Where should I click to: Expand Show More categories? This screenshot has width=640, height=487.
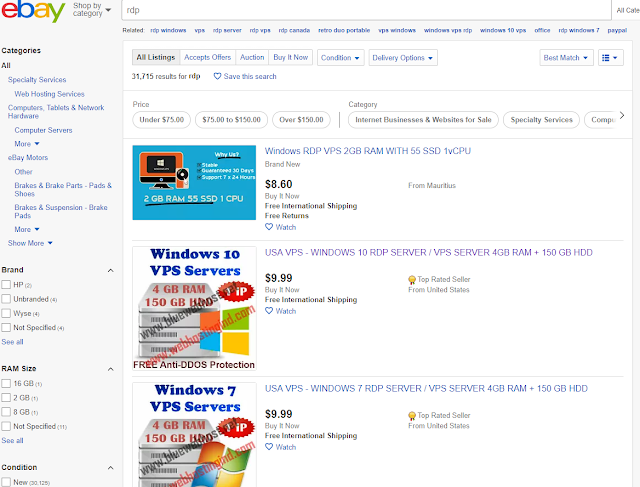[30, 243]
